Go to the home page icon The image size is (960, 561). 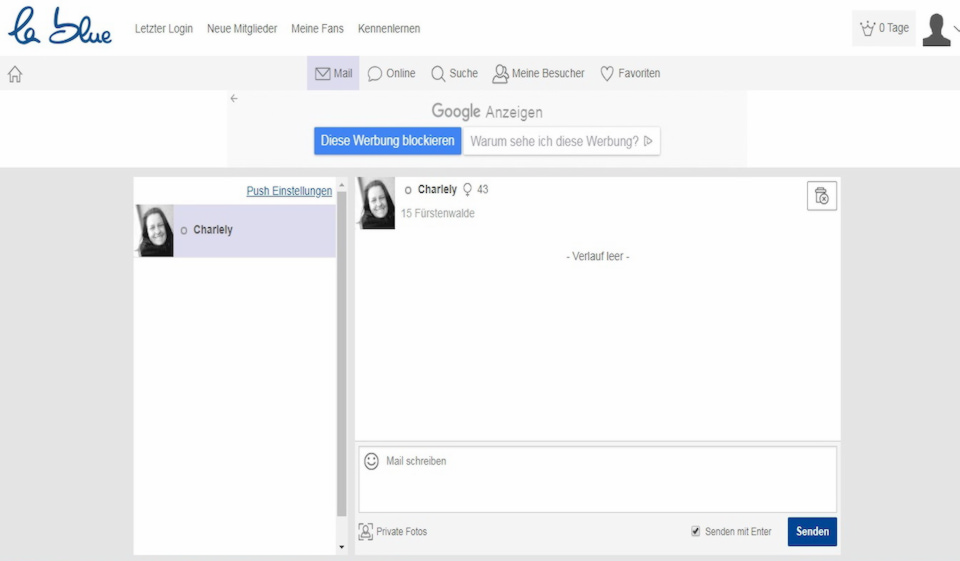15,74
